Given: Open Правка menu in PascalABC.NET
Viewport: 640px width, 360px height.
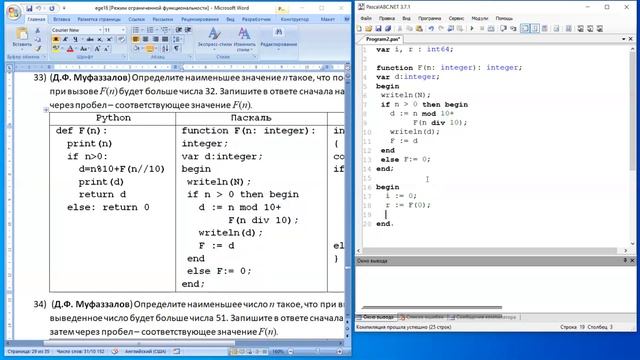Looking at the screenshot, I should coord(387,18).
